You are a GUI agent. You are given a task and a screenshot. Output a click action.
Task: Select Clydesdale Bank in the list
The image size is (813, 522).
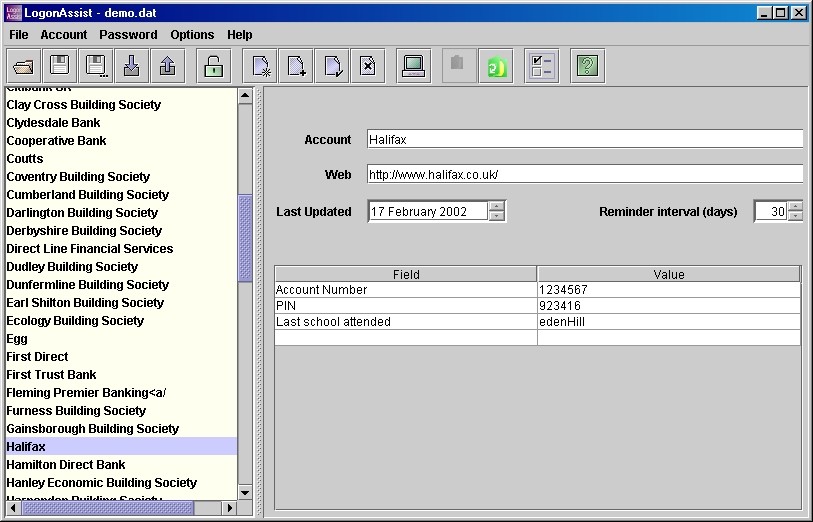point(121,123)
